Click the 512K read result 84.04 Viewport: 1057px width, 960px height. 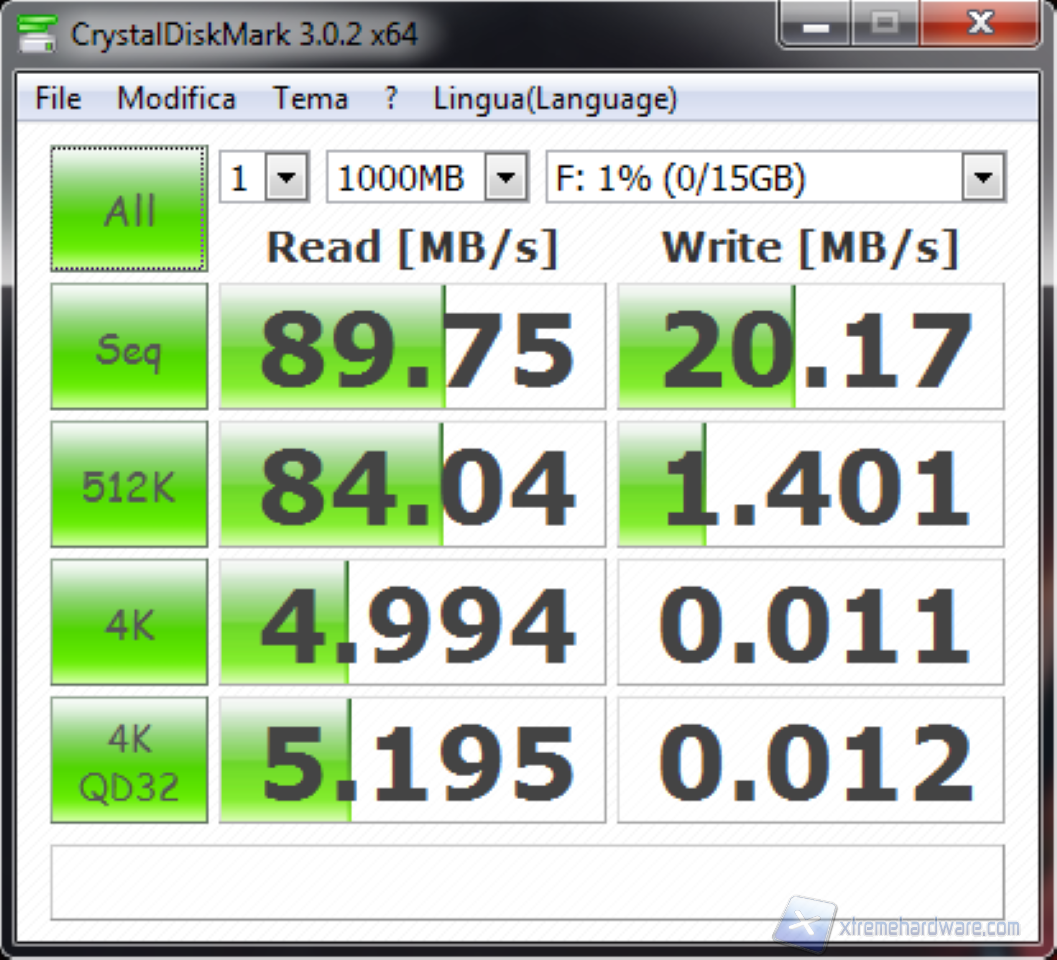[412, 484]
